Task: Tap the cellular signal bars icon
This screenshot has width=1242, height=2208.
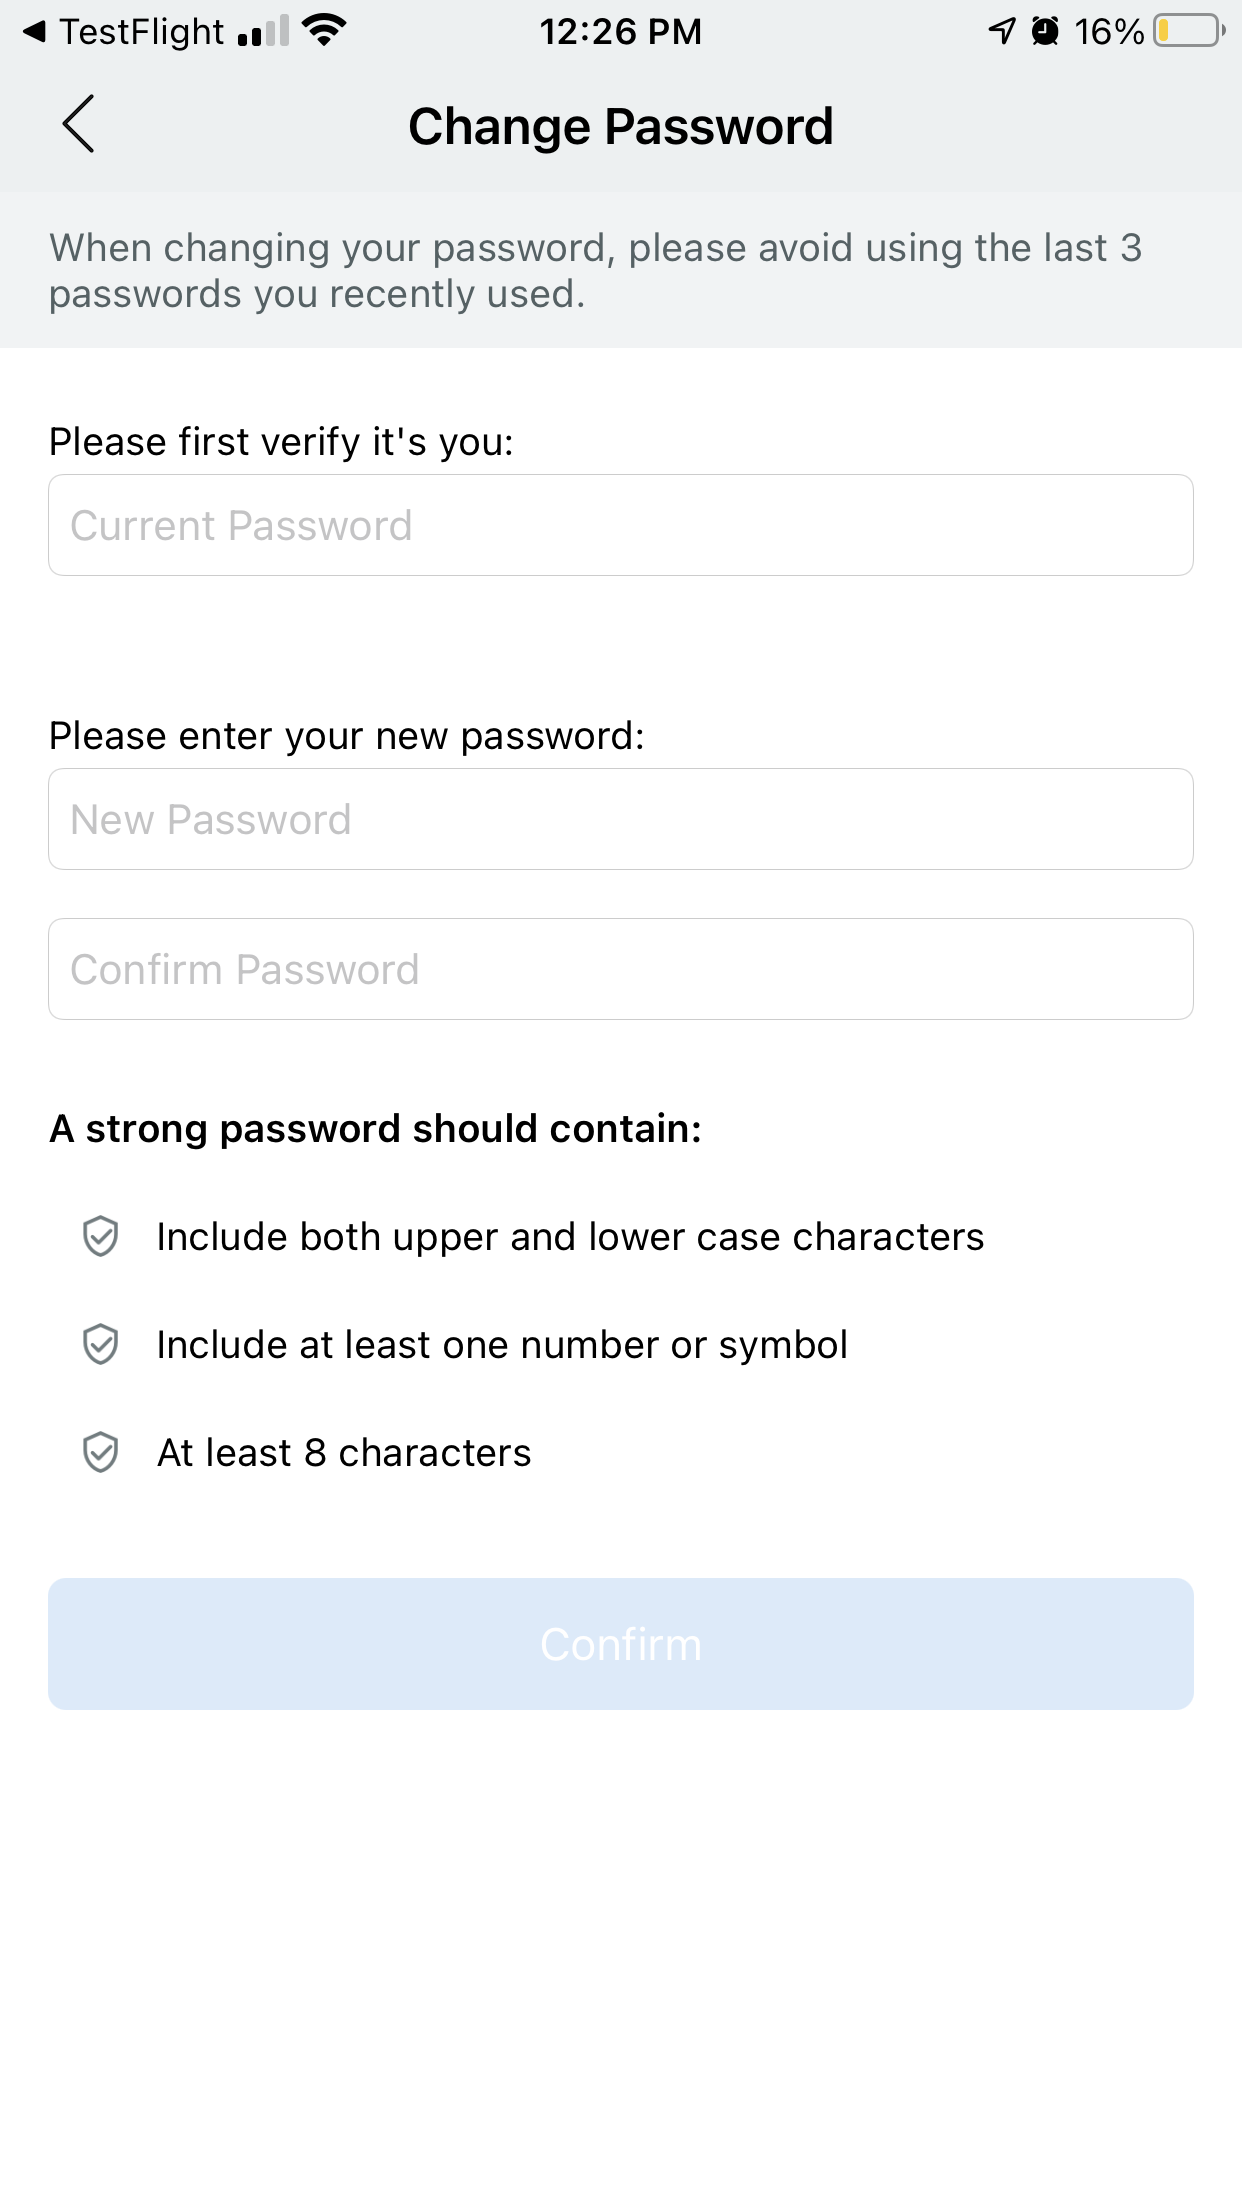Action: [x=263, y=32]
